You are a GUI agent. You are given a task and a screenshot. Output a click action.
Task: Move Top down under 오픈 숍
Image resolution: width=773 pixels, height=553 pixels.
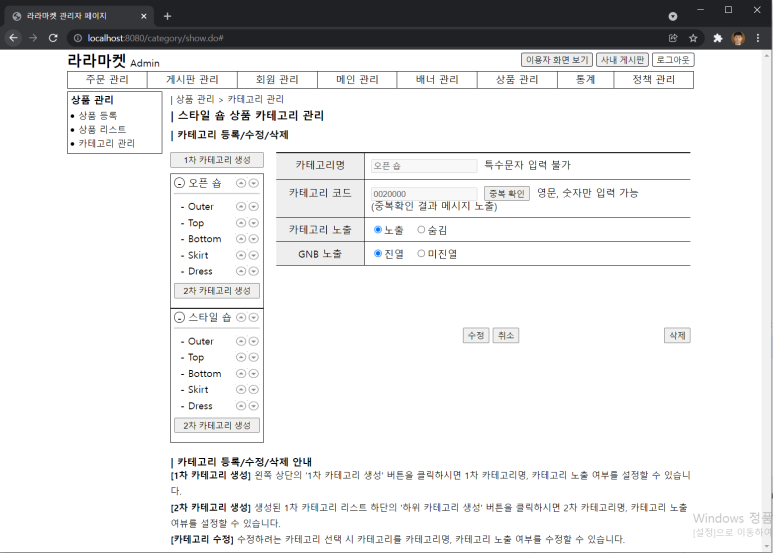[253, 223]
